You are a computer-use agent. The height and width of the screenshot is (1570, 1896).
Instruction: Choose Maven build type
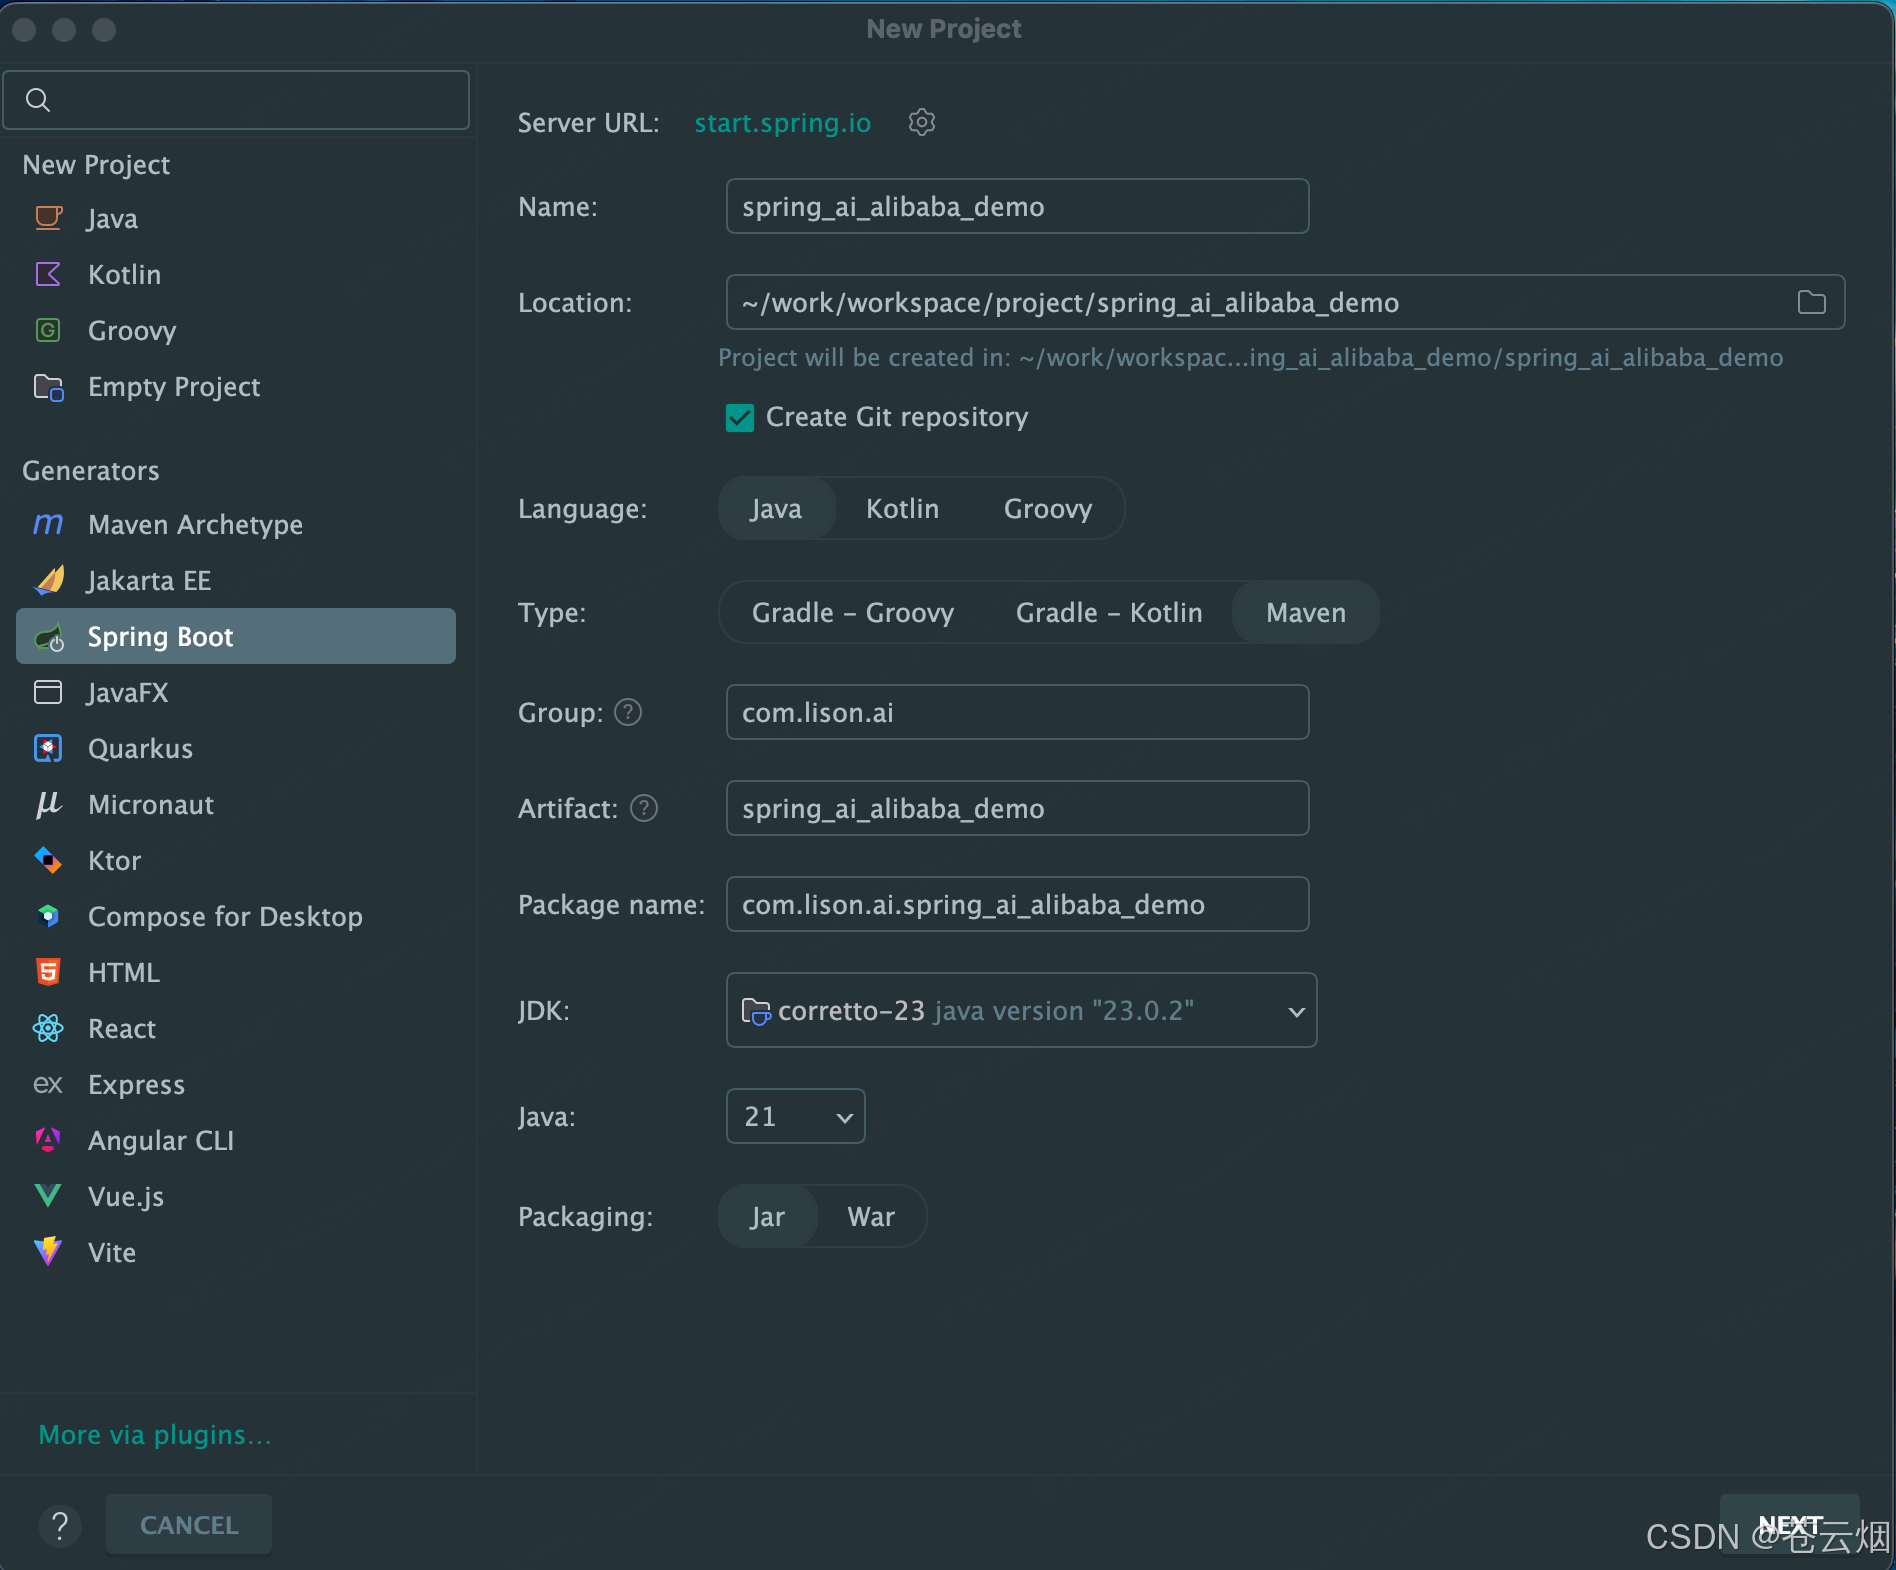(1305, 613)
